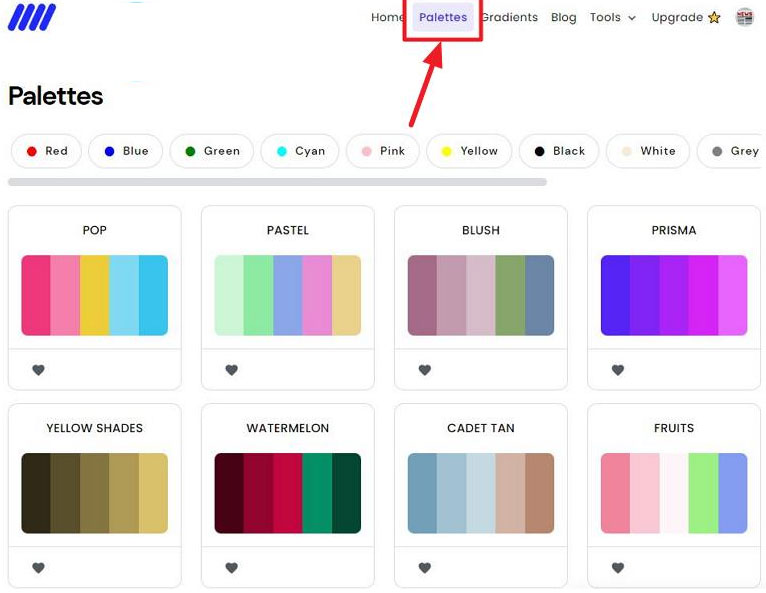Favorite the PRISMA palette heart
The height and width of the screenshot is (593, 766).
(618, 370)
